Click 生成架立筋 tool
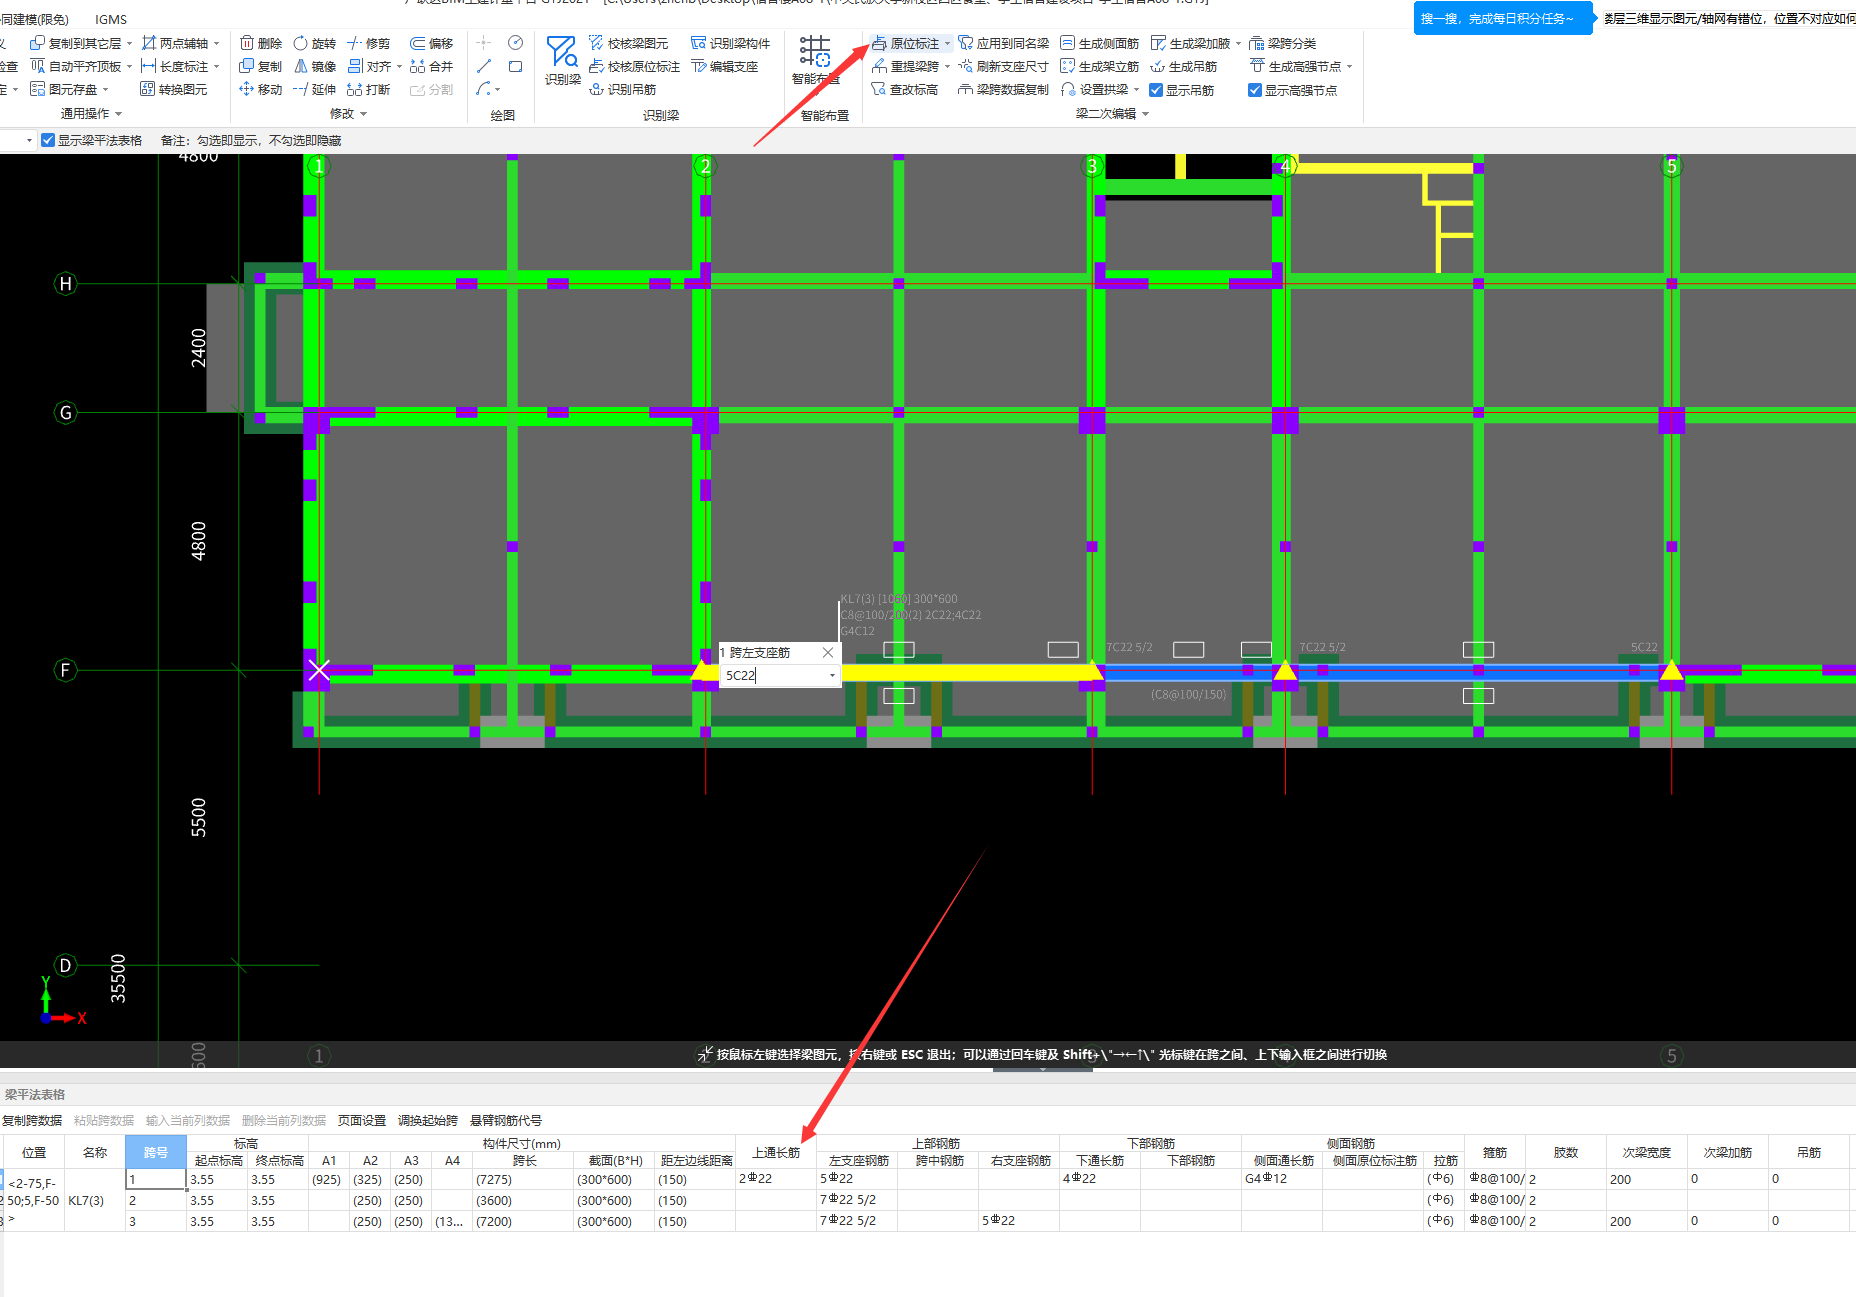Image resolution: width=1856 pixels, height=1297 pixels. [1099, 66]
